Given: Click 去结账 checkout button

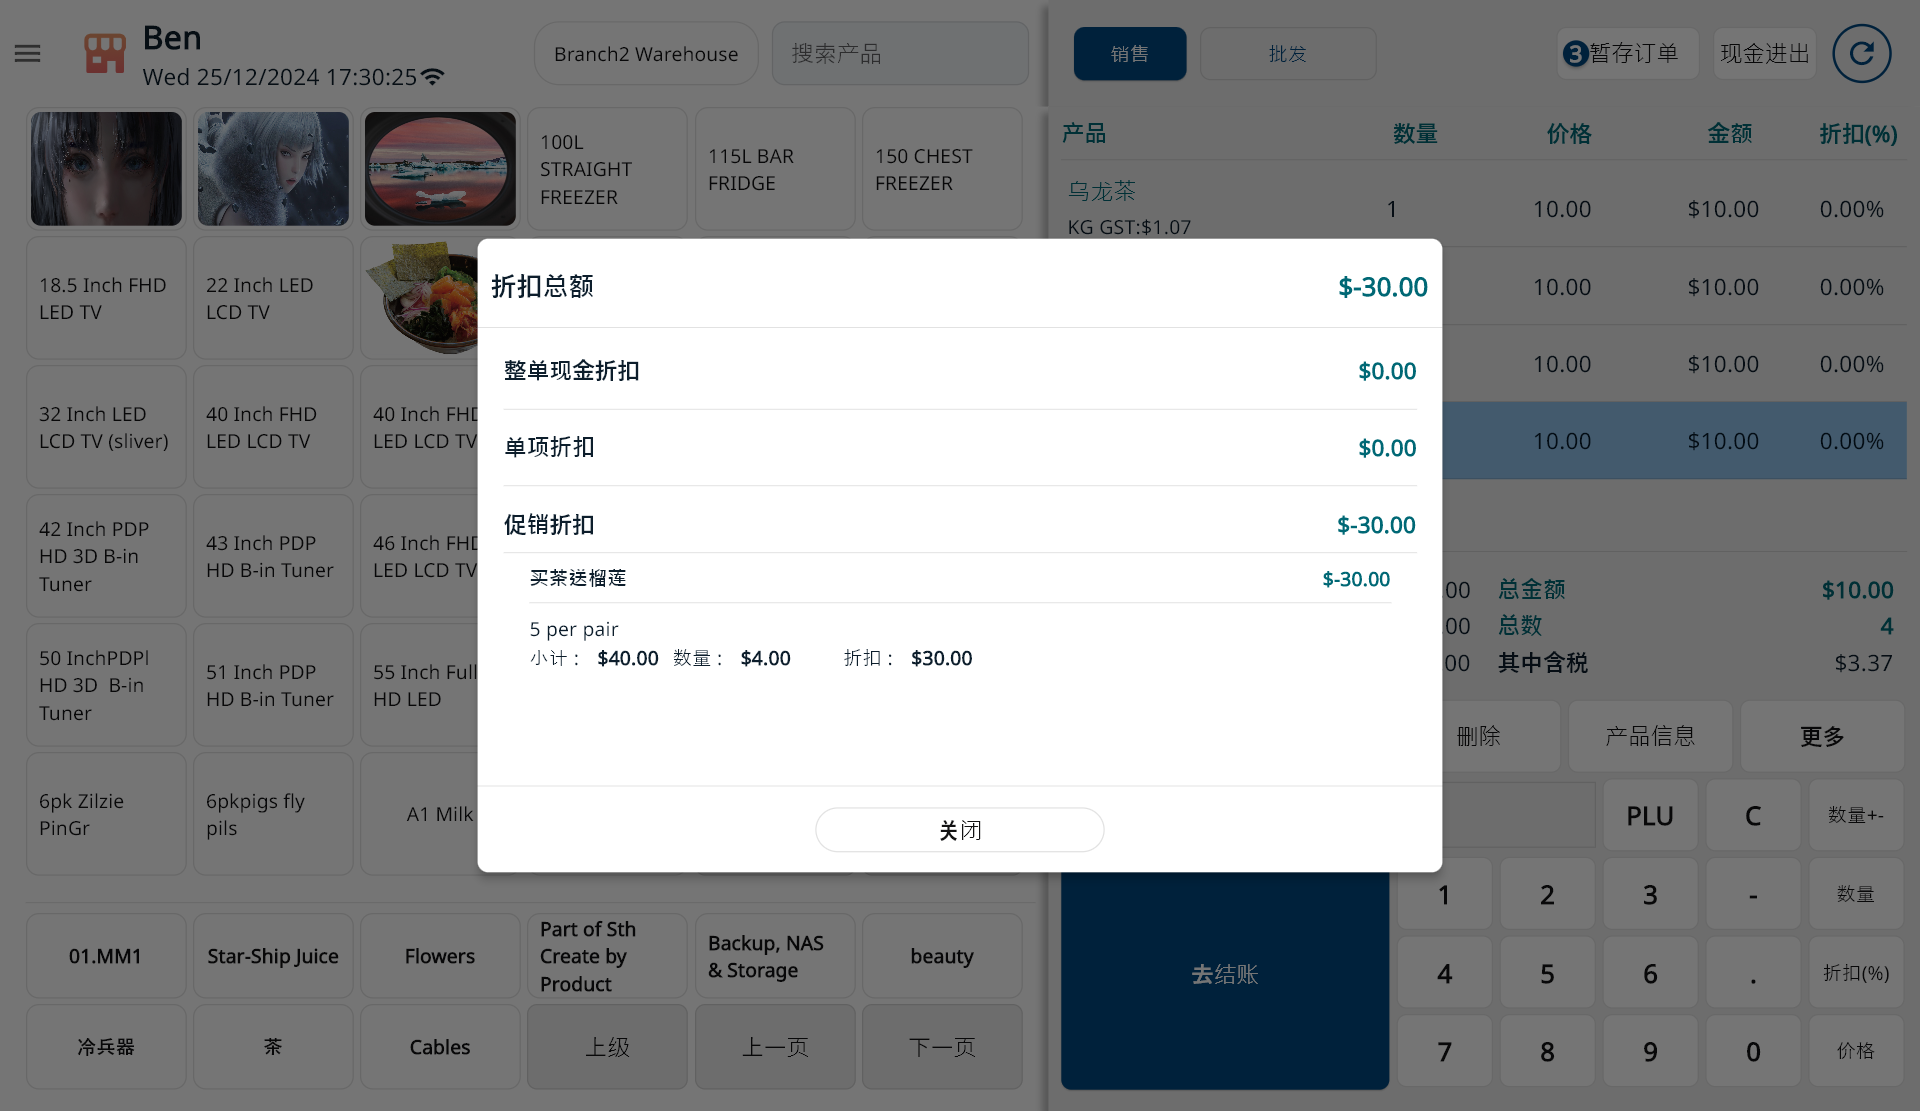Looking at the screenshot, I should [1225, 980].
